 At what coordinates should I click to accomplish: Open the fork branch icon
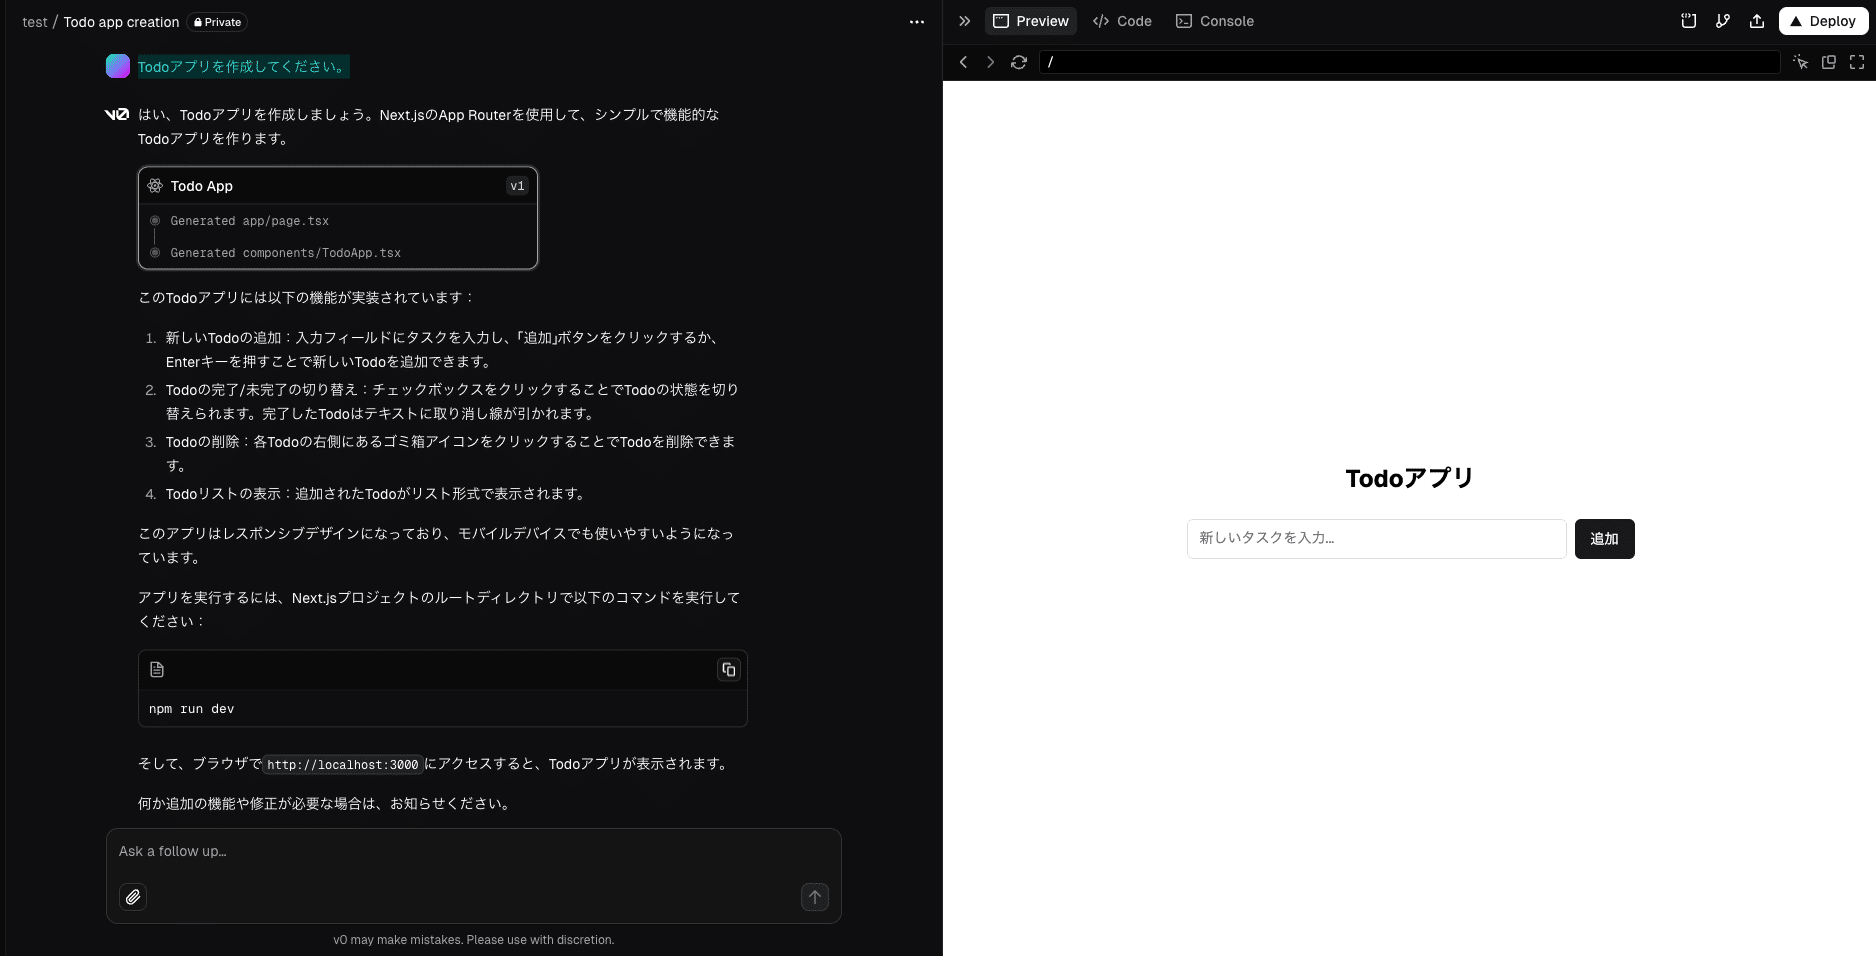(x=1722, y=21)
